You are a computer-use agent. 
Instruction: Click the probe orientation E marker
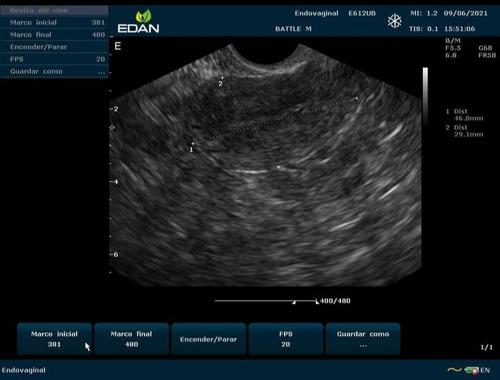pyautogui.click(x=118, y=46)
